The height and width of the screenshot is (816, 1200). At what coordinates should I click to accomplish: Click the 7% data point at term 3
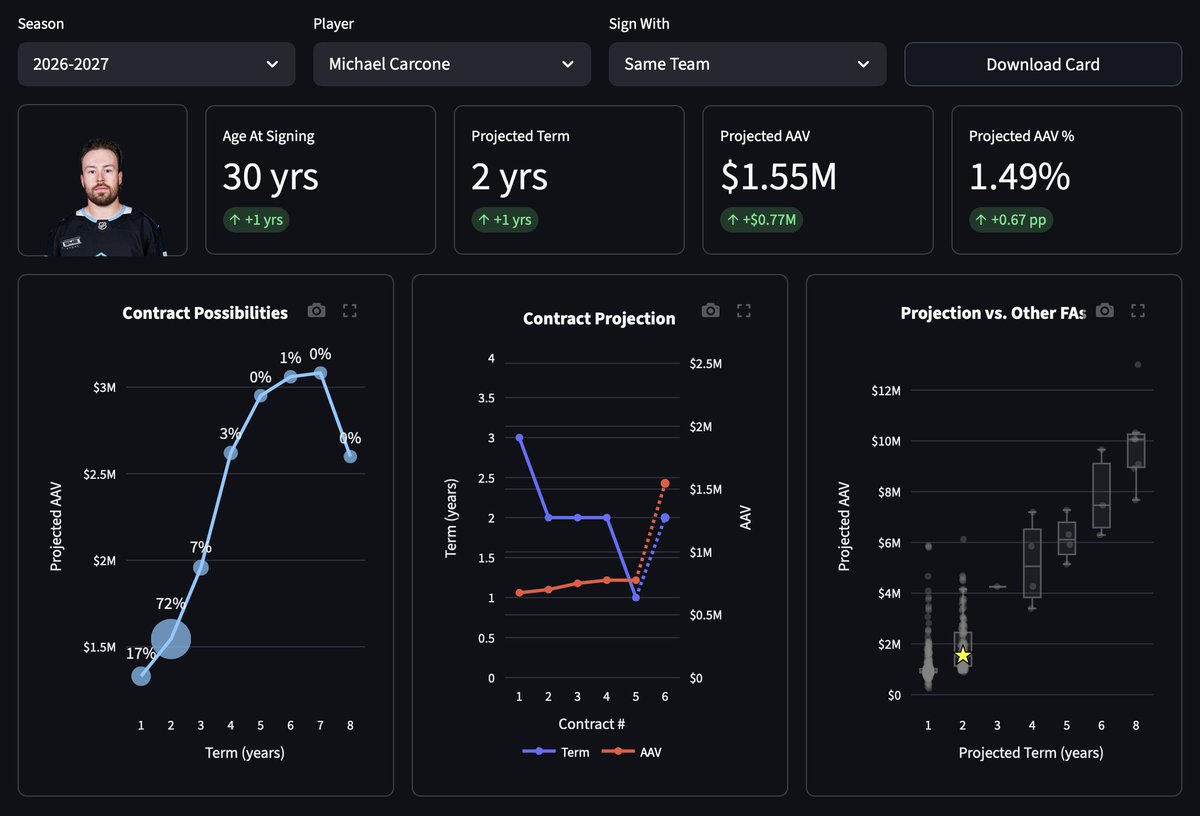point(201,567)
